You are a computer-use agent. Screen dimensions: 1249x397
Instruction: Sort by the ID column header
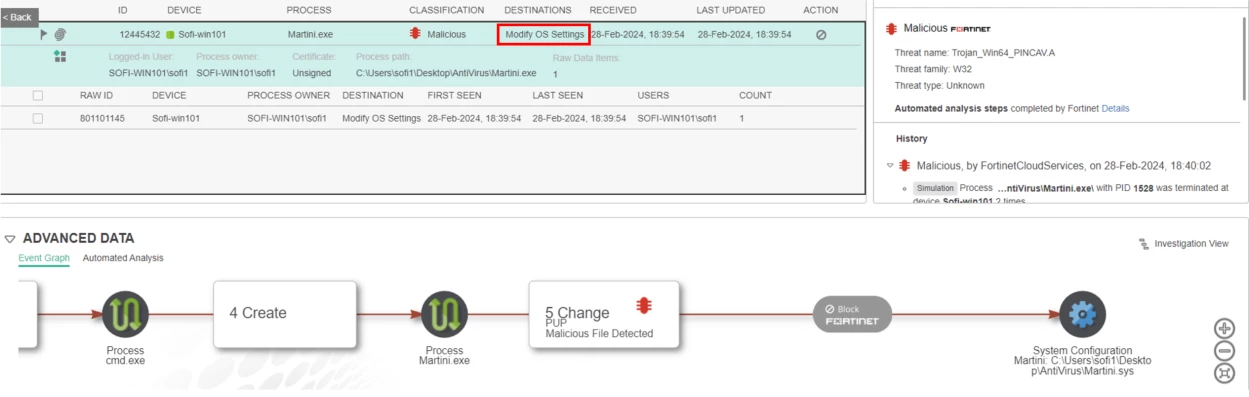pyautogui.click(x=123, y=10)
